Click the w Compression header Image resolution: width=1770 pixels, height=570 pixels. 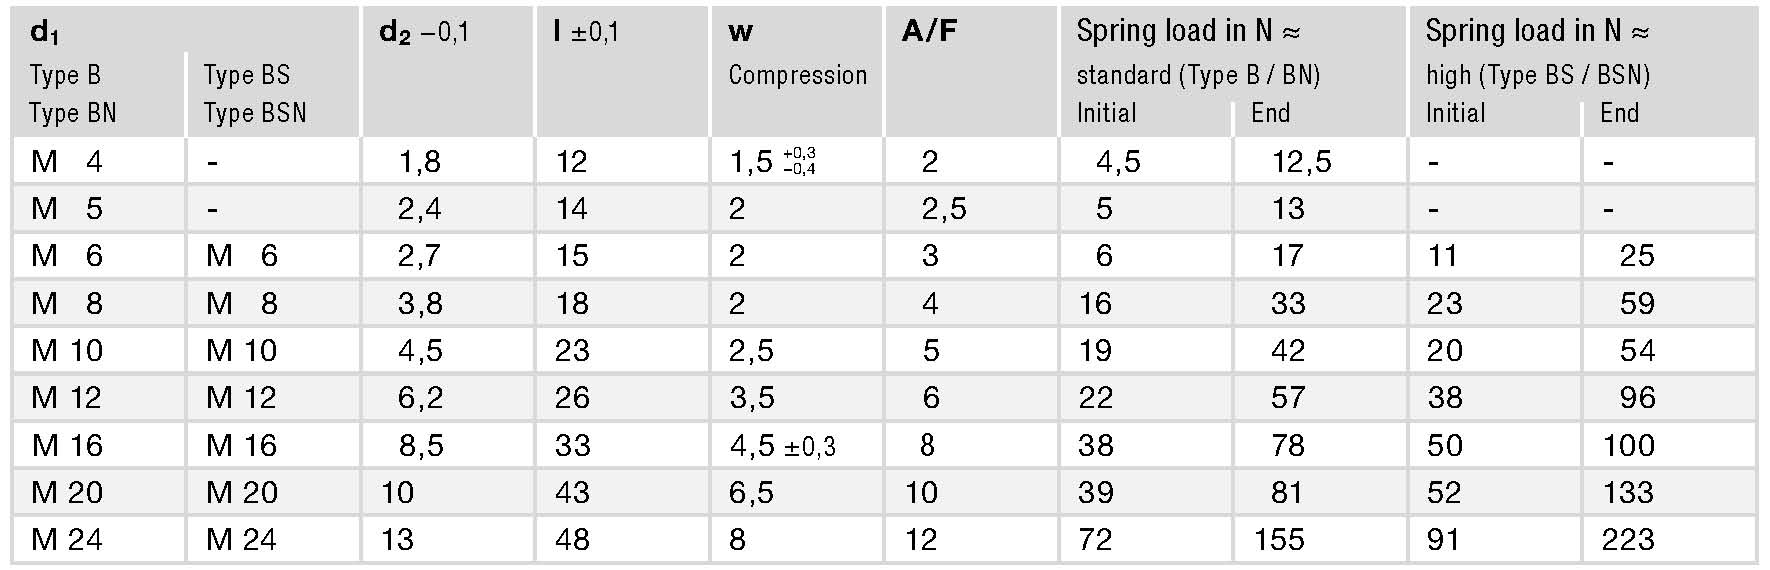[797, 53]
